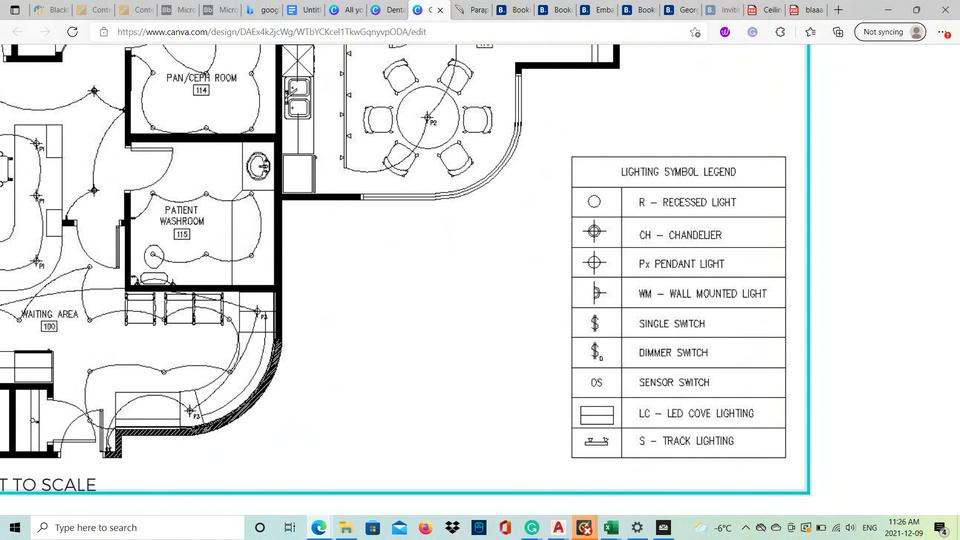Open browser Settings and more menu
Screen dimensions: 960x540
[x=943, y=32]
